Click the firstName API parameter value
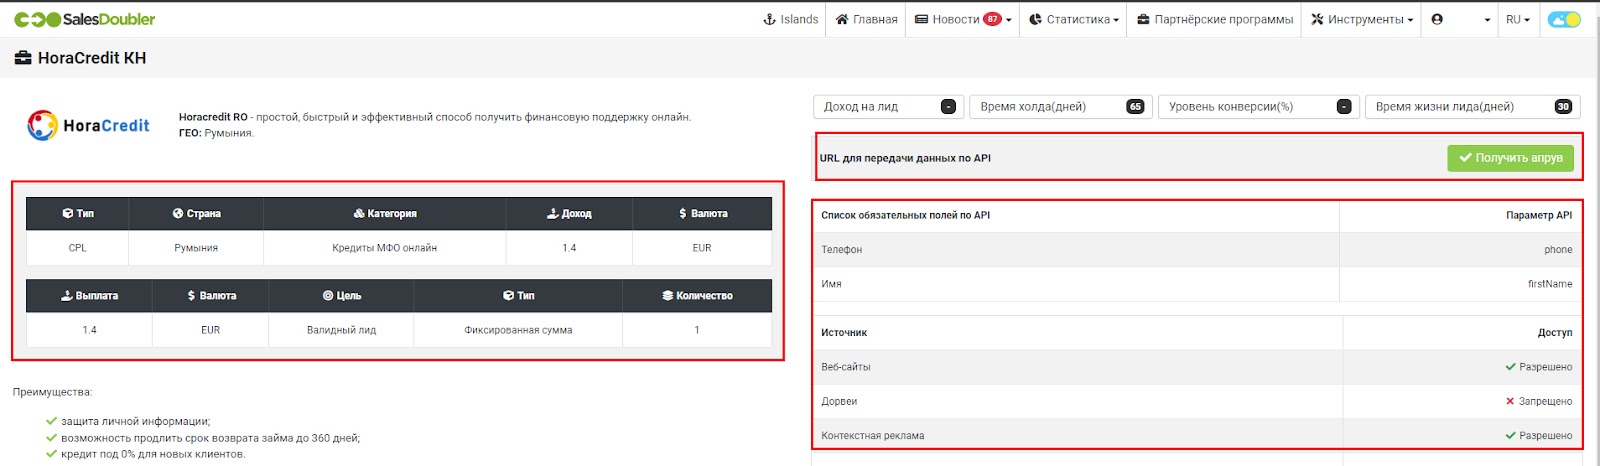 coord(1550,284)
